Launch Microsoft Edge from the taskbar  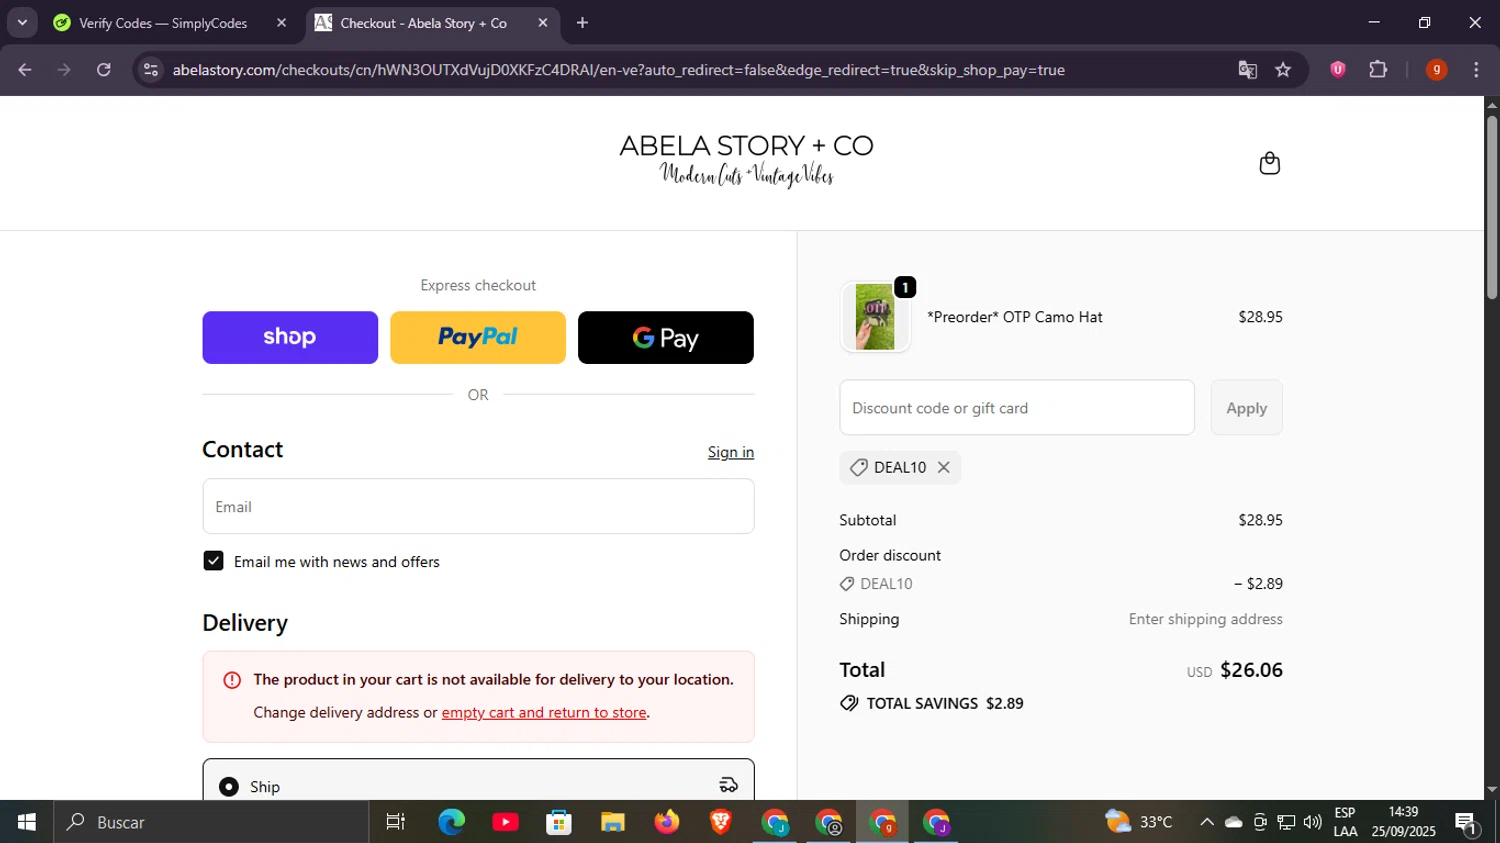[x=451, y=822]
